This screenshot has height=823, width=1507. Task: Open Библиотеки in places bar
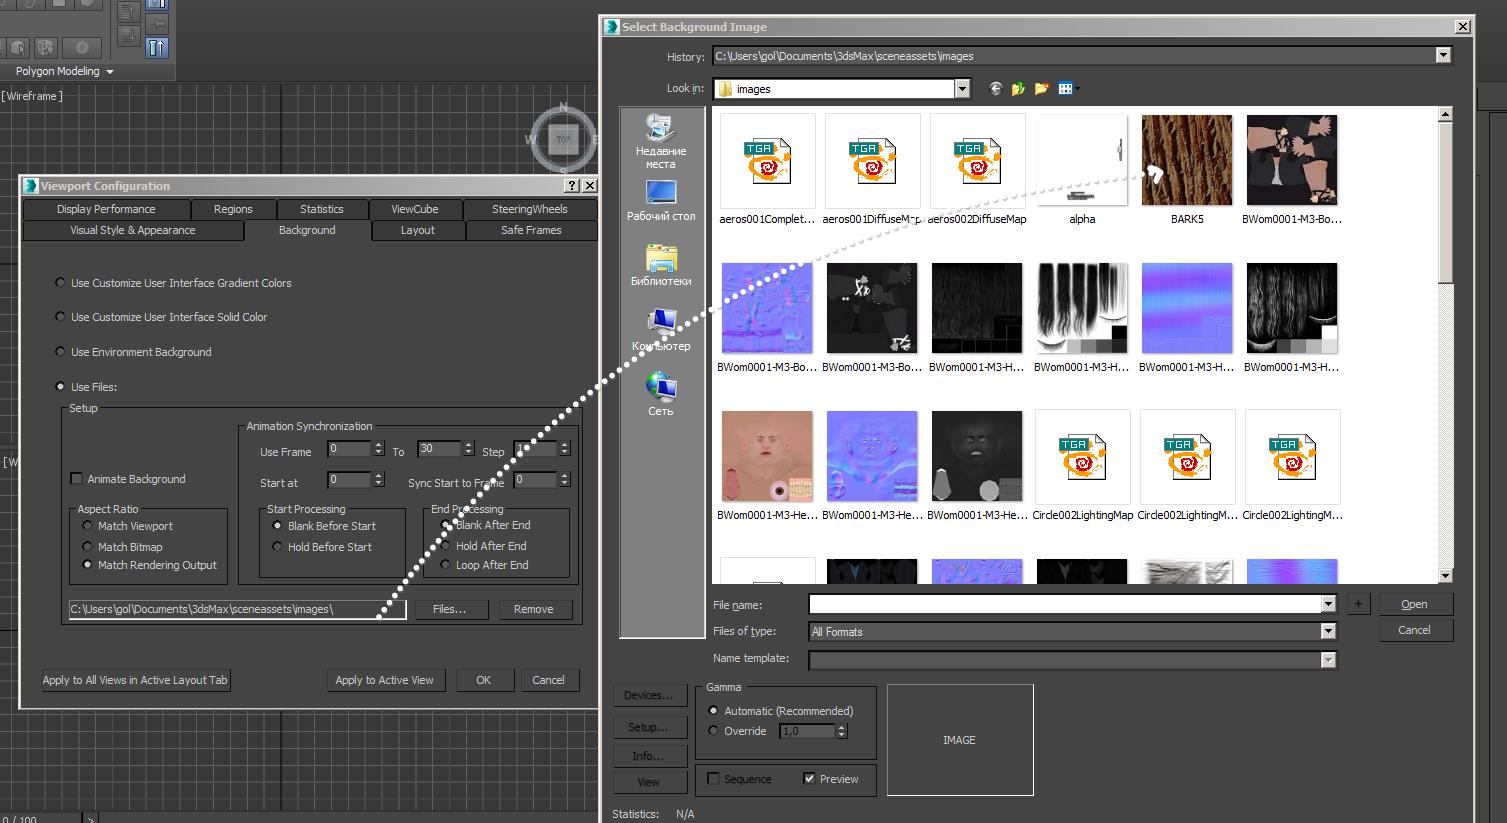point(660,265)
